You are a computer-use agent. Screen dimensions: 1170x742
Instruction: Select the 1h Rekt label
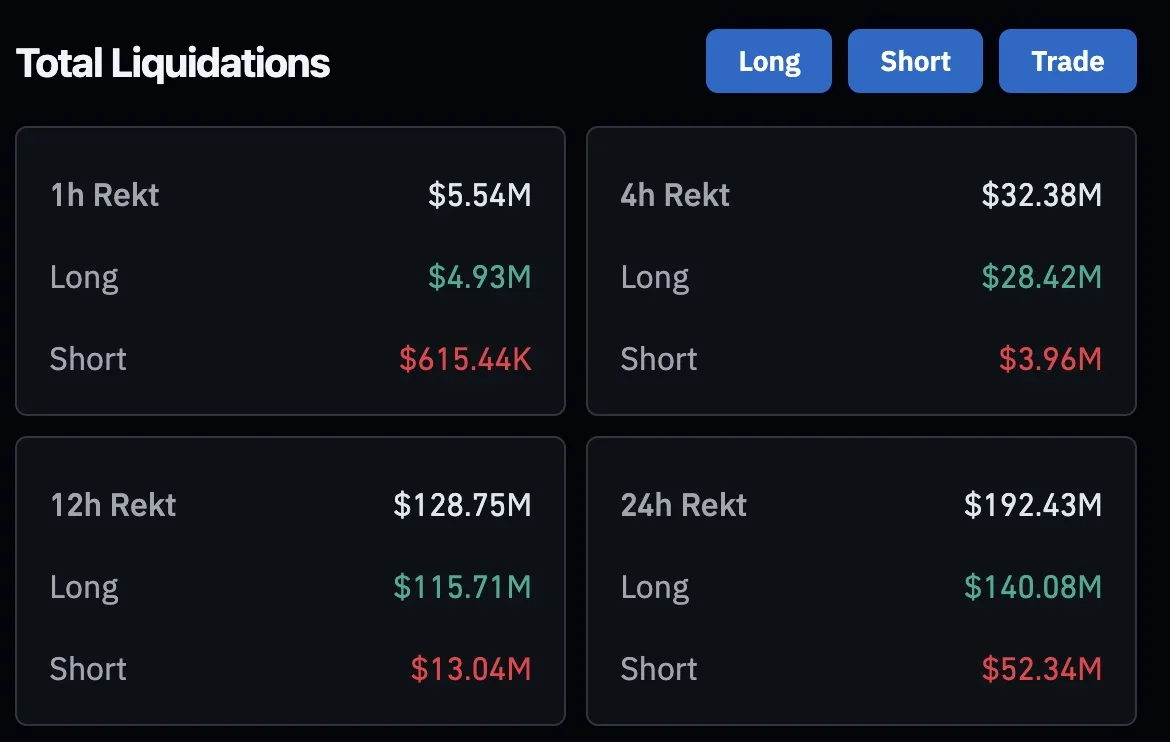click(x=104, y=195)
